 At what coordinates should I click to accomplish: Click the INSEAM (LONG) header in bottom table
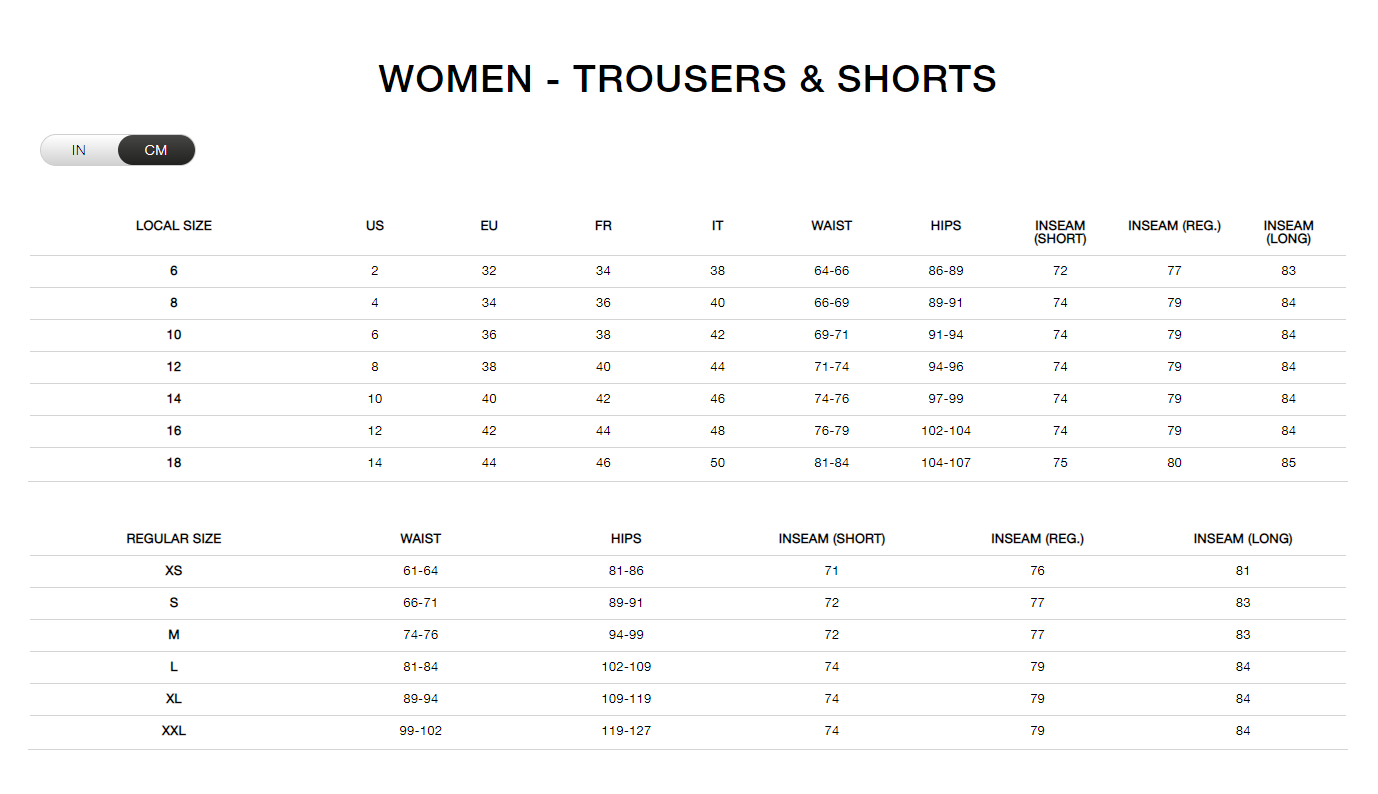point(1243,539)
